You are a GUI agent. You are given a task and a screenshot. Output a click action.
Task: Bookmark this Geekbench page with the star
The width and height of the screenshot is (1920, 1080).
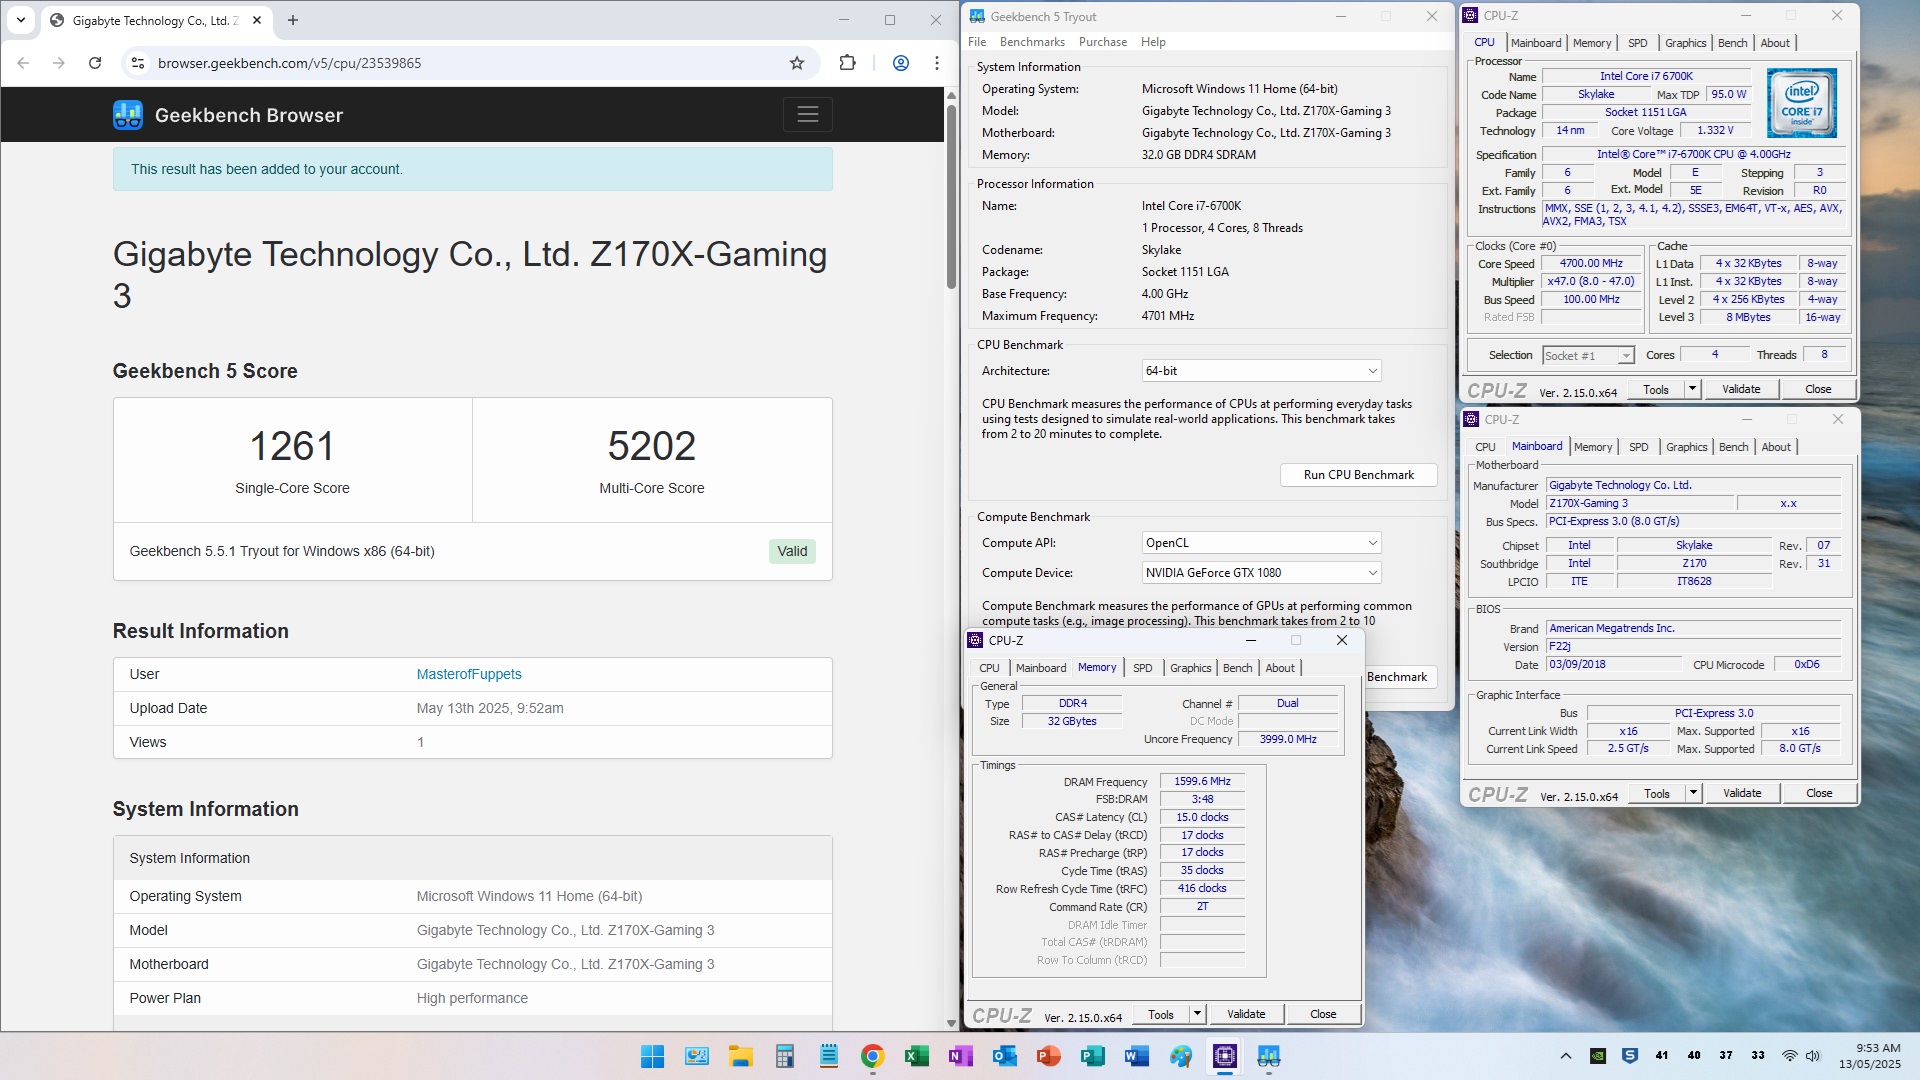(797, 63)
